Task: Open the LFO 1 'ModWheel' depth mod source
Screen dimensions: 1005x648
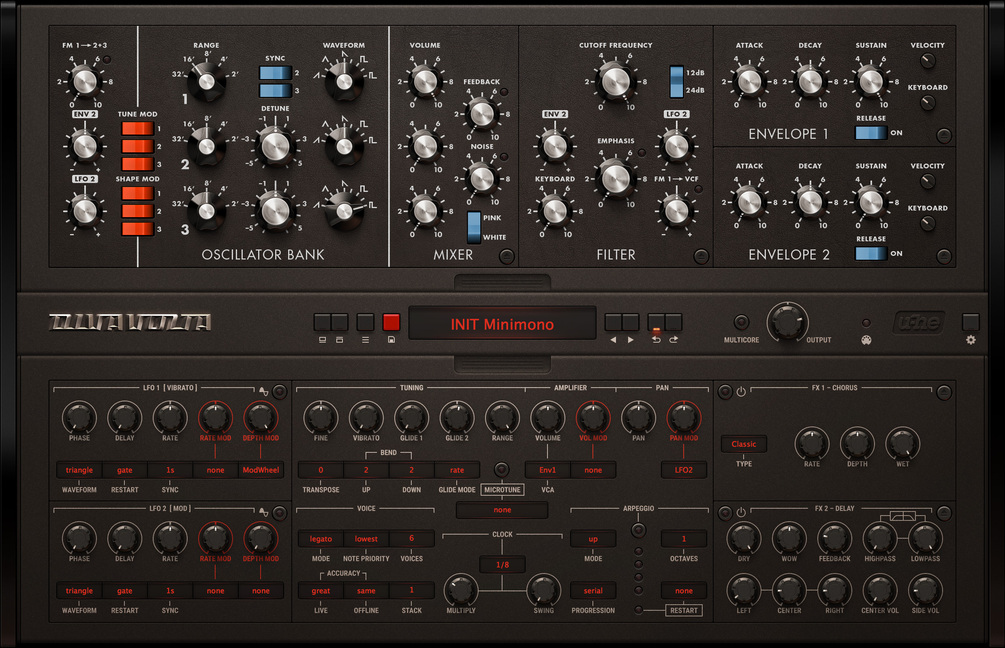Action: click(x=261, y=470)
